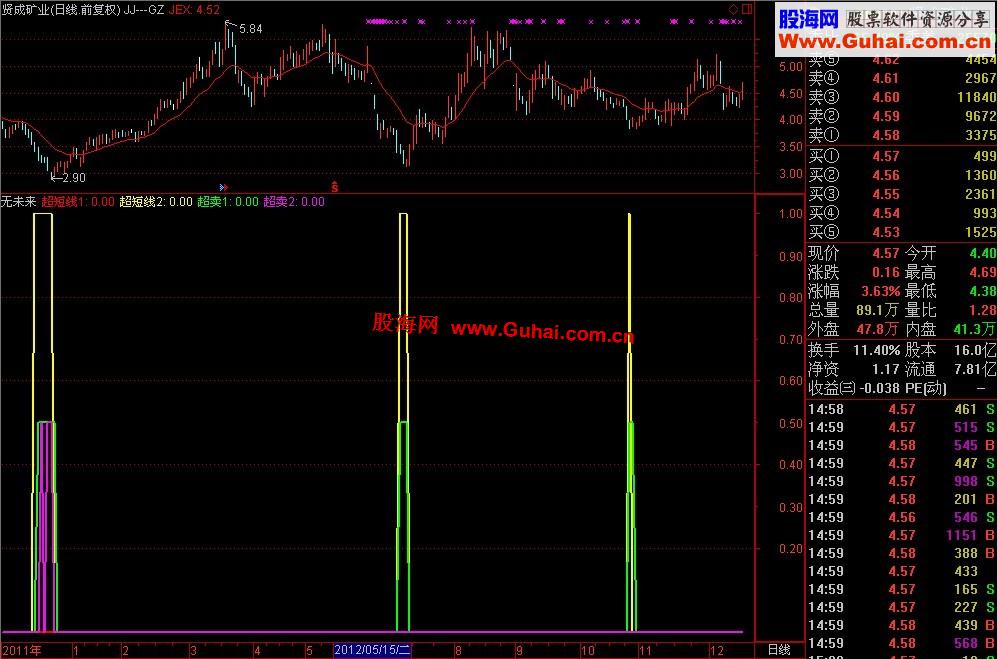The height and width of the screenshot is (659, 997).
Task: Click the 净资 value 1.17
Action: coord(886,369)
